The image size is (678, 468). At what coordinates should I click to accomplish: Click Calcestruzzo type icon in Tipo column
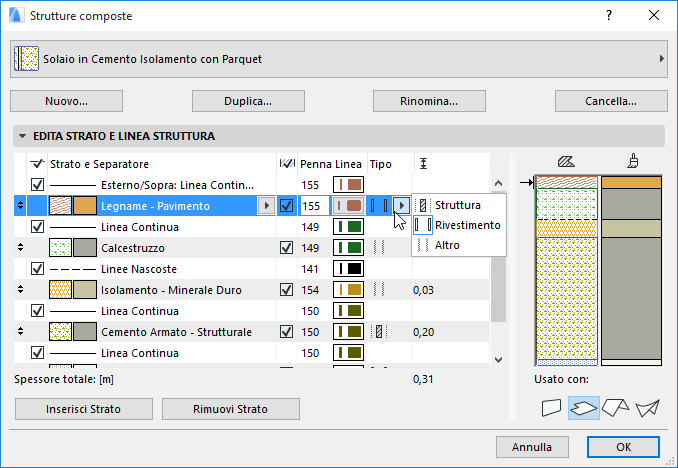[x=379, y=248]
